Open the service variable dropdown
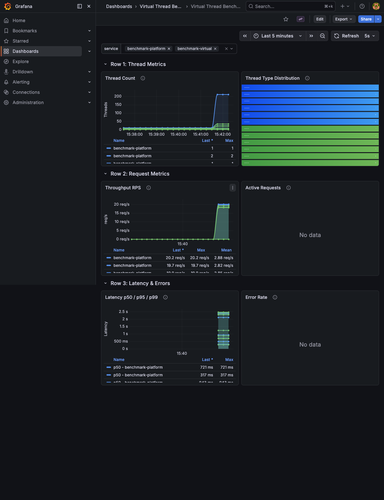Viewport: 384px width, 500px height. point(232,49)
